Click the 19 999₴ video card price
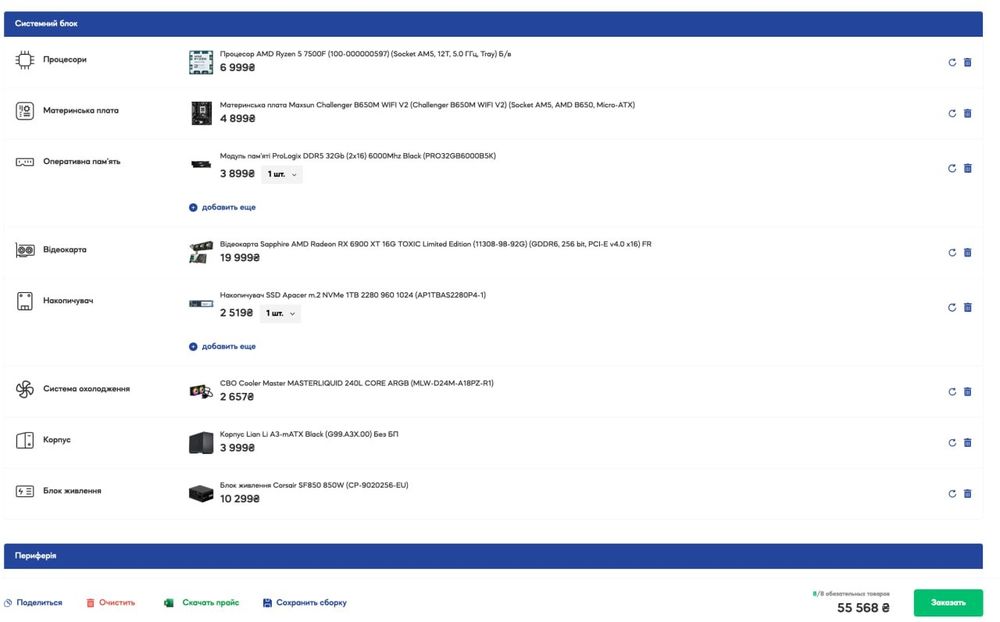The image size is (1000, 622). point(240,258)
